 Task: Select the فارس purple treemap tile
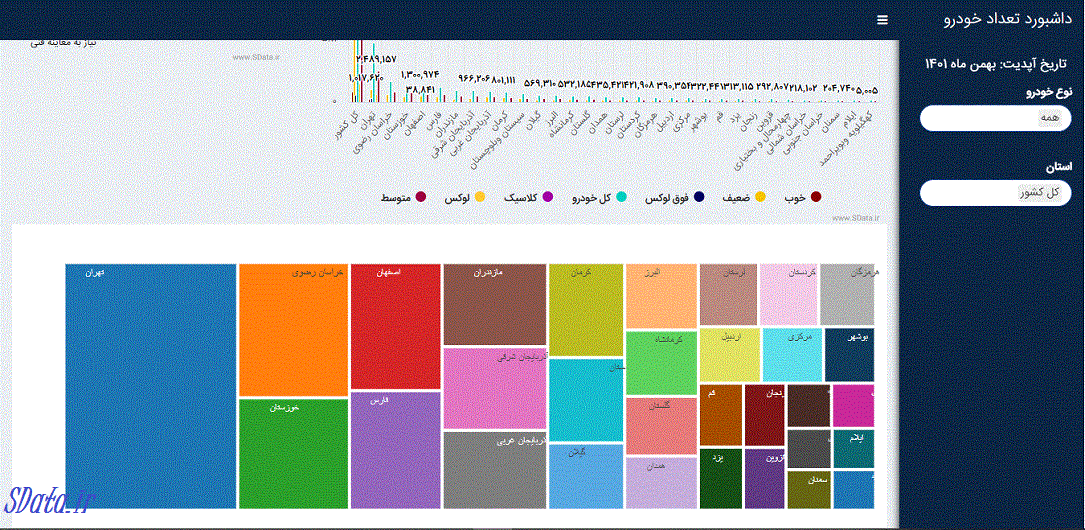pyautogui.click(x=395, y=450)
